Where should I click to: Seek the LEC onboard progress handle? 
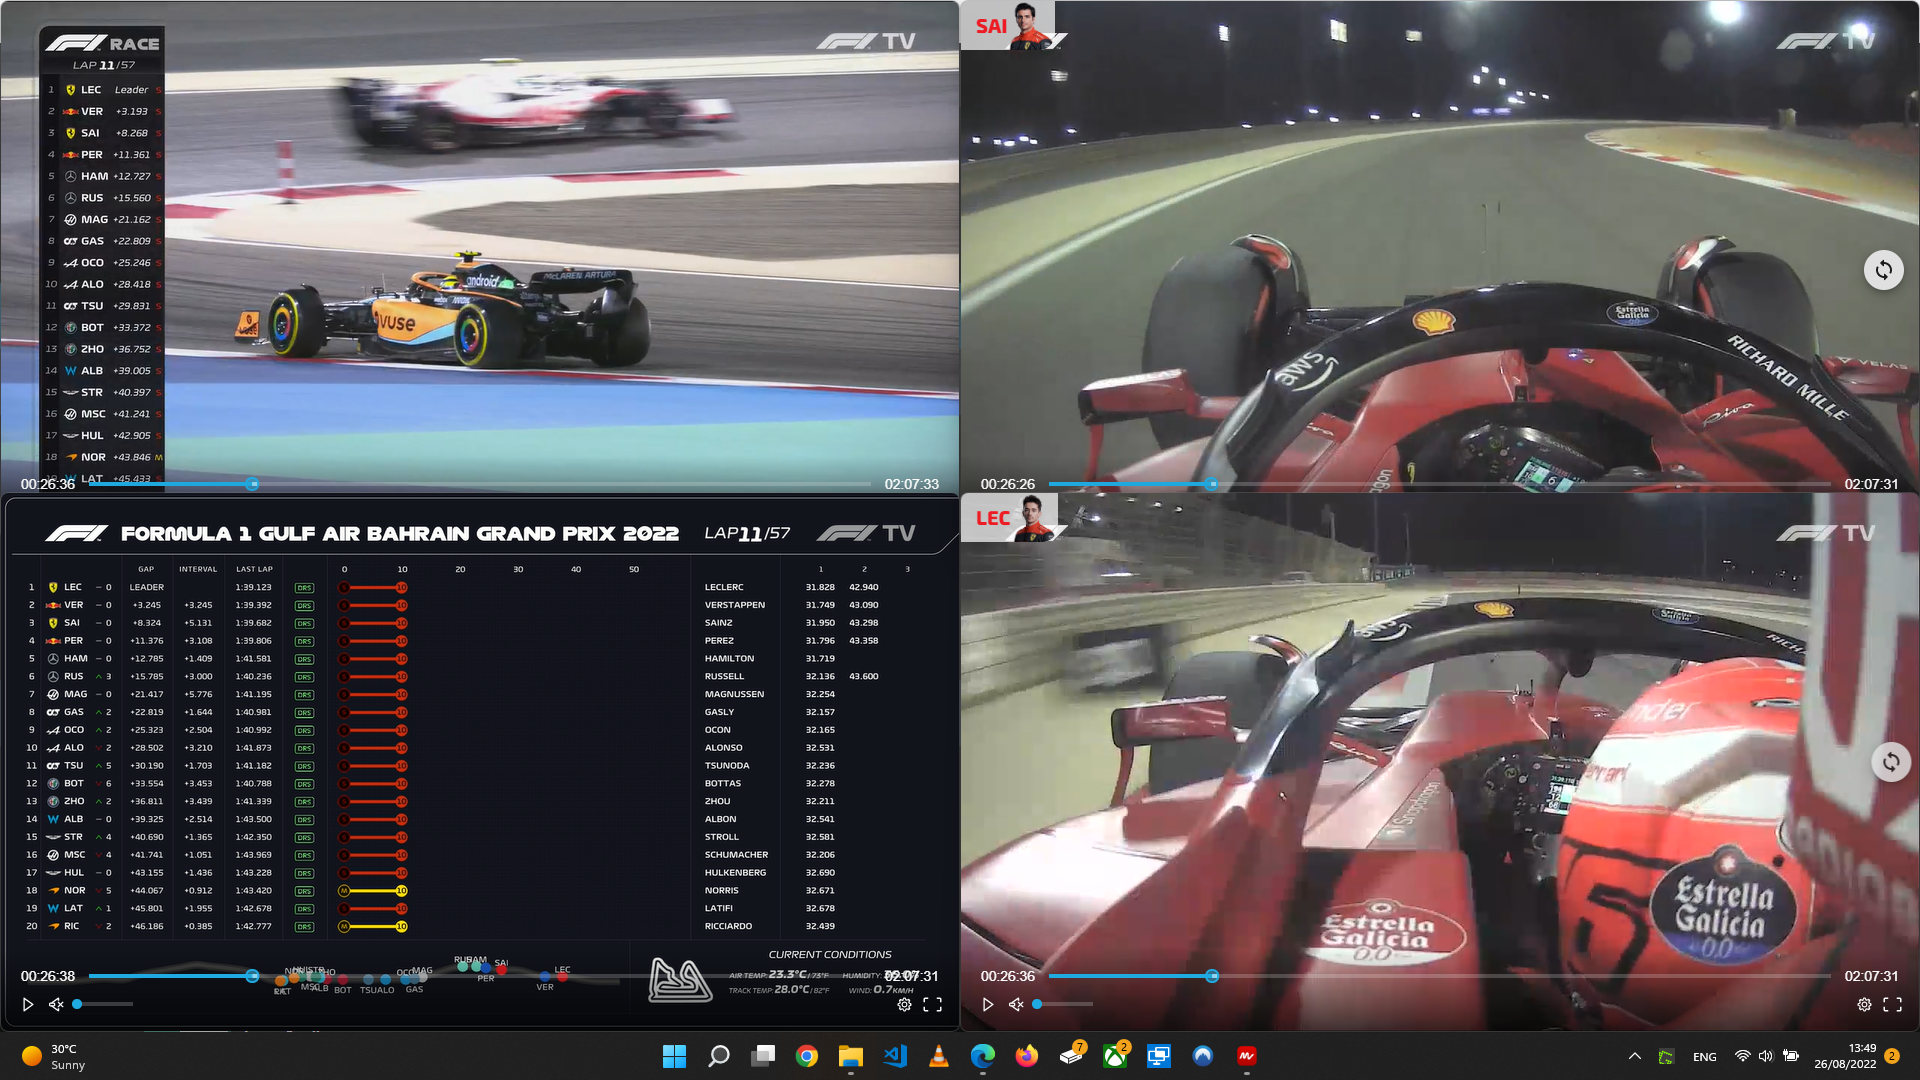click(1212, 976)
